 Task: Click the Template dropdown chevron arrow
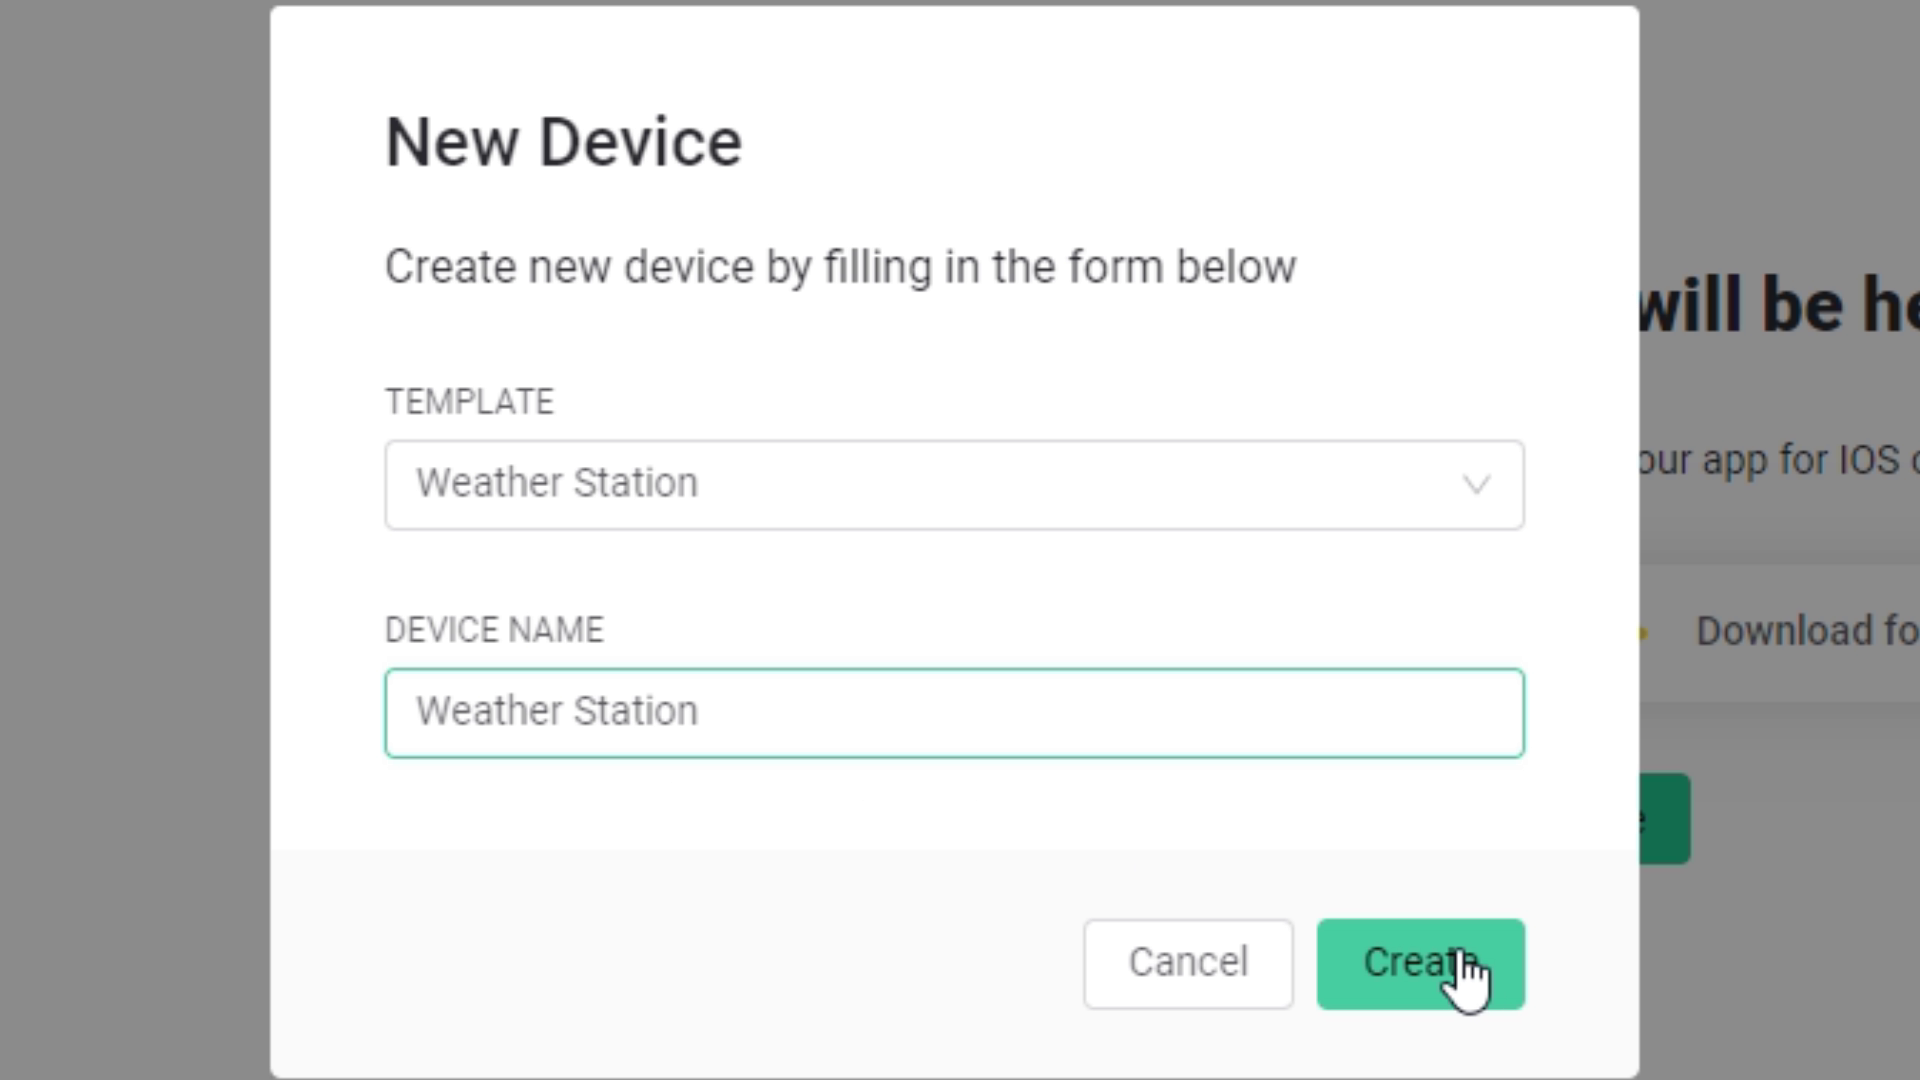(1476, 486)
